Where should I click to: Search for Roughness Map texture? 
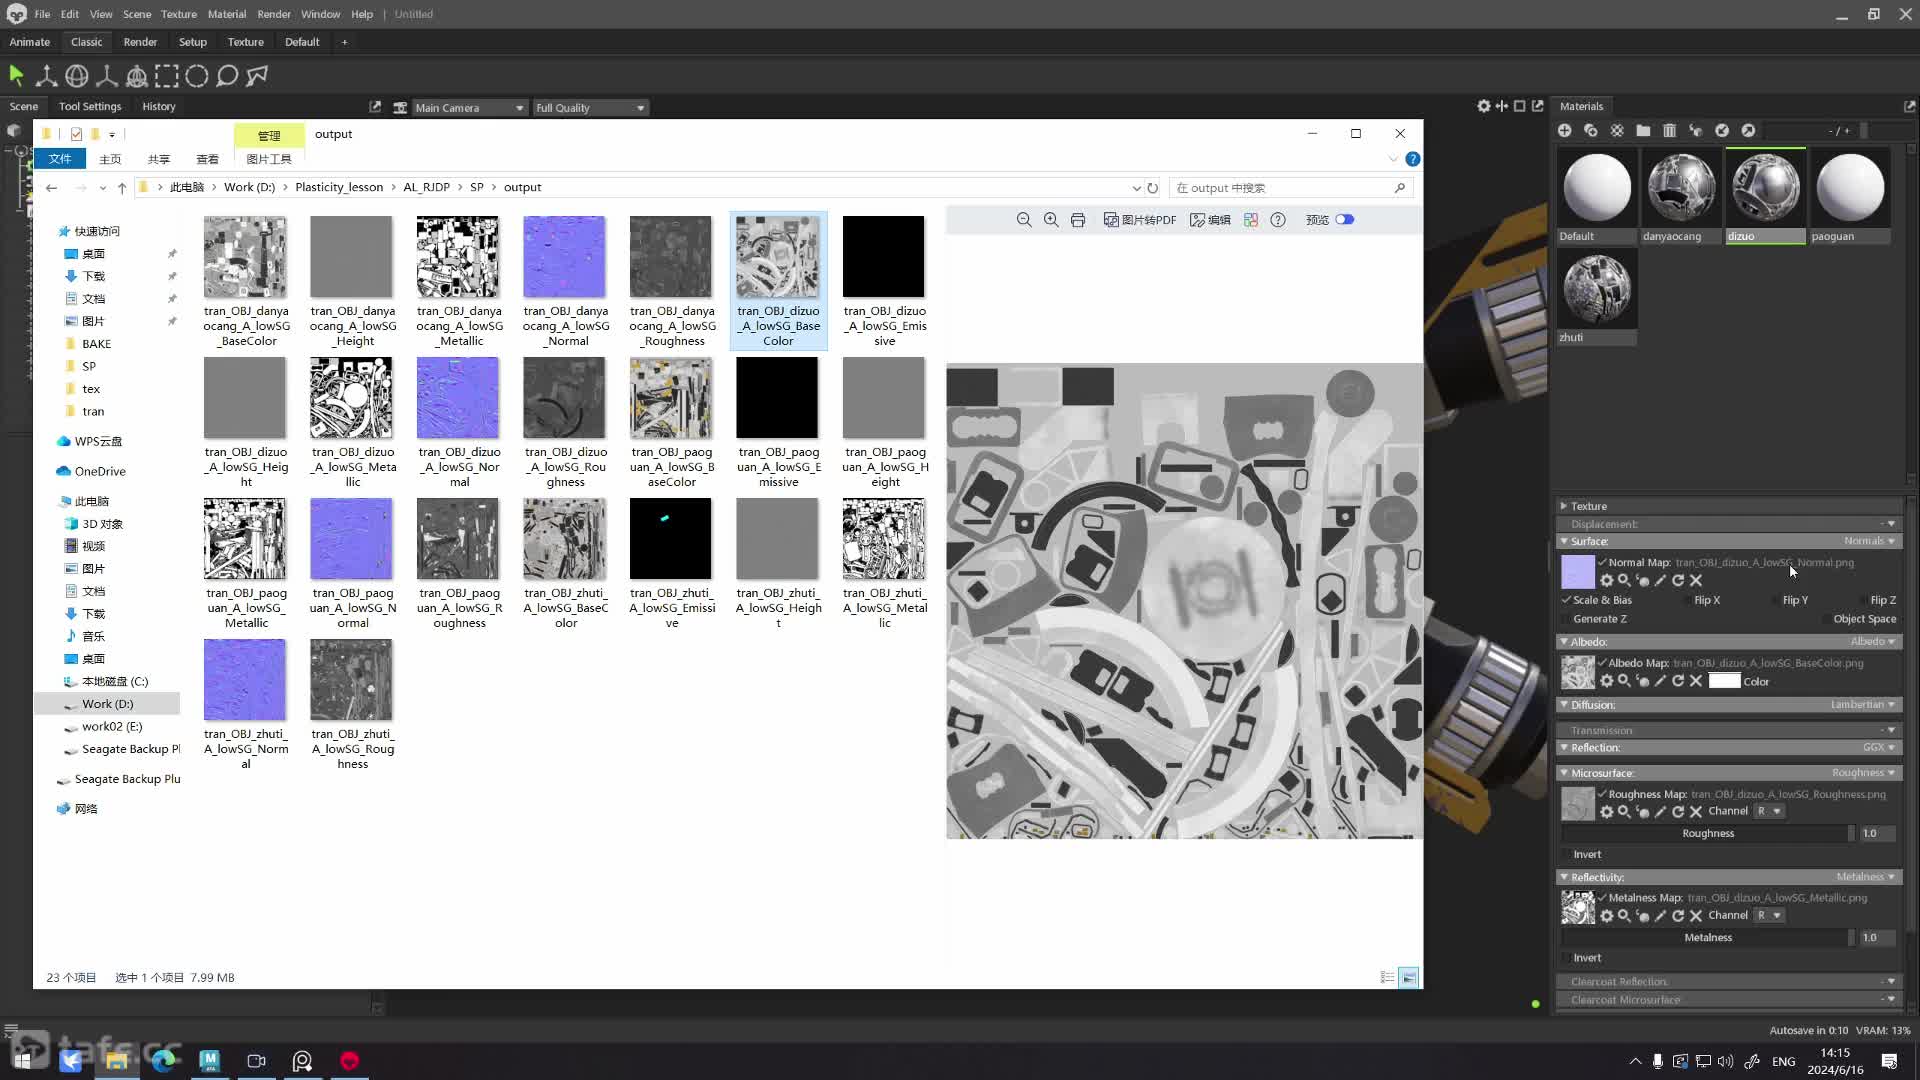(x=1624, y=812)
